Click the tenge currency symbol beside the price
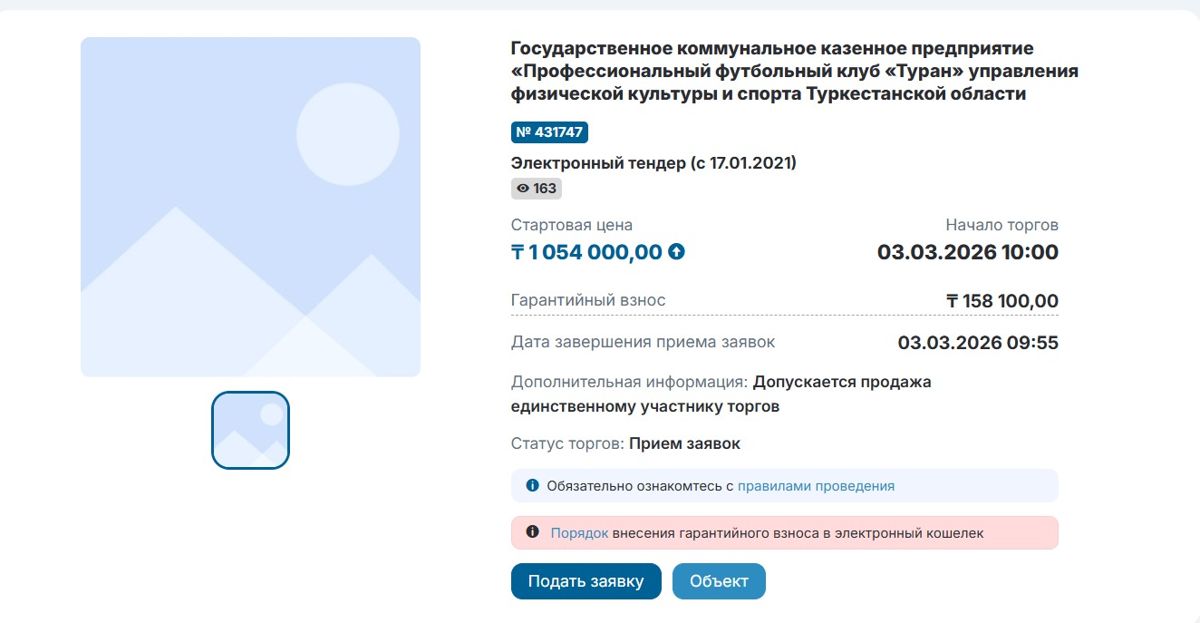The width and height of the screenshot is (1200, 623). (519, 252)
